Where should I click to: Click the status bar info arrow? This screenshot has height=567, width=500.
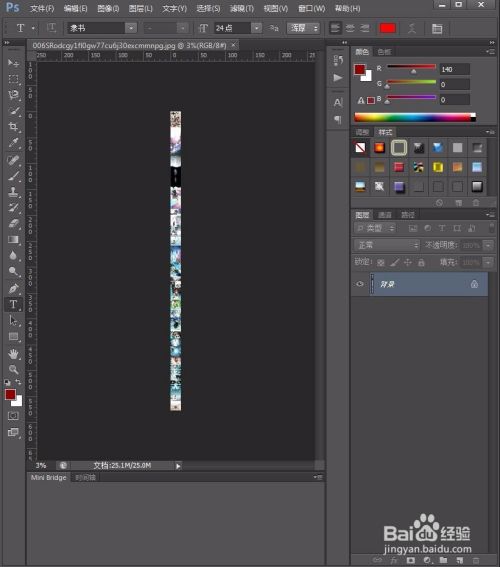(178, 466)
